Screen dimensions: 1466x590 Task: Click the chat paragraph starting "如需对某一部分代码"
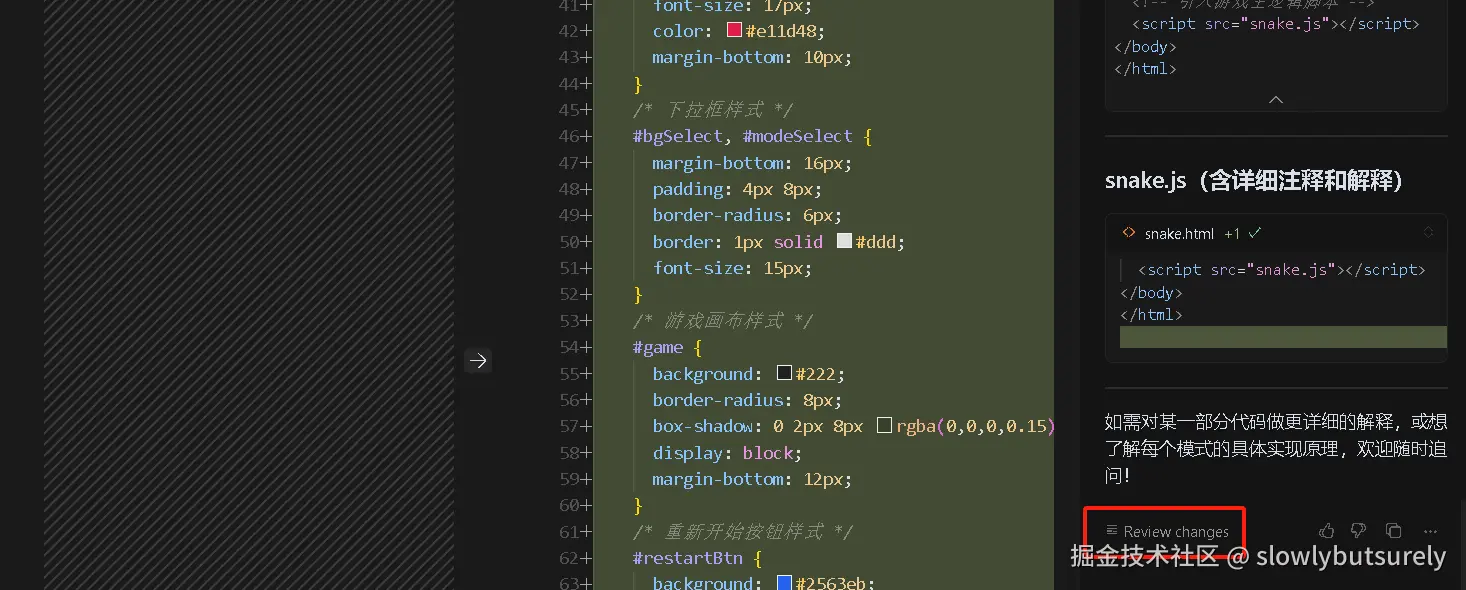tap(1276, 449)
